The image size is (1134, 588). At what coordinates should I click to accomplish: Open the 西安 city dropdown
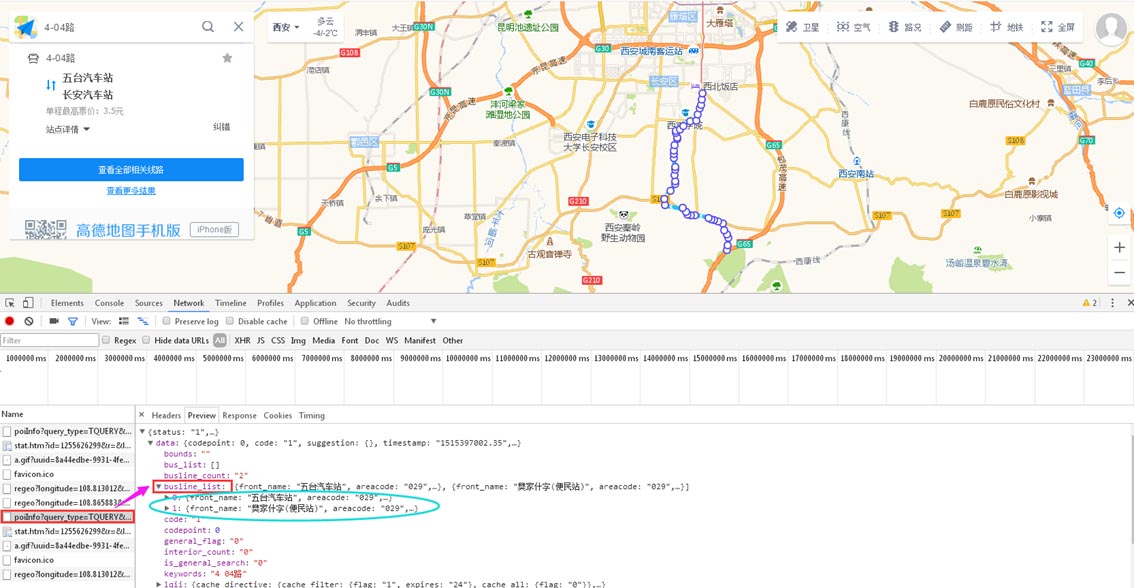(286, 27)
